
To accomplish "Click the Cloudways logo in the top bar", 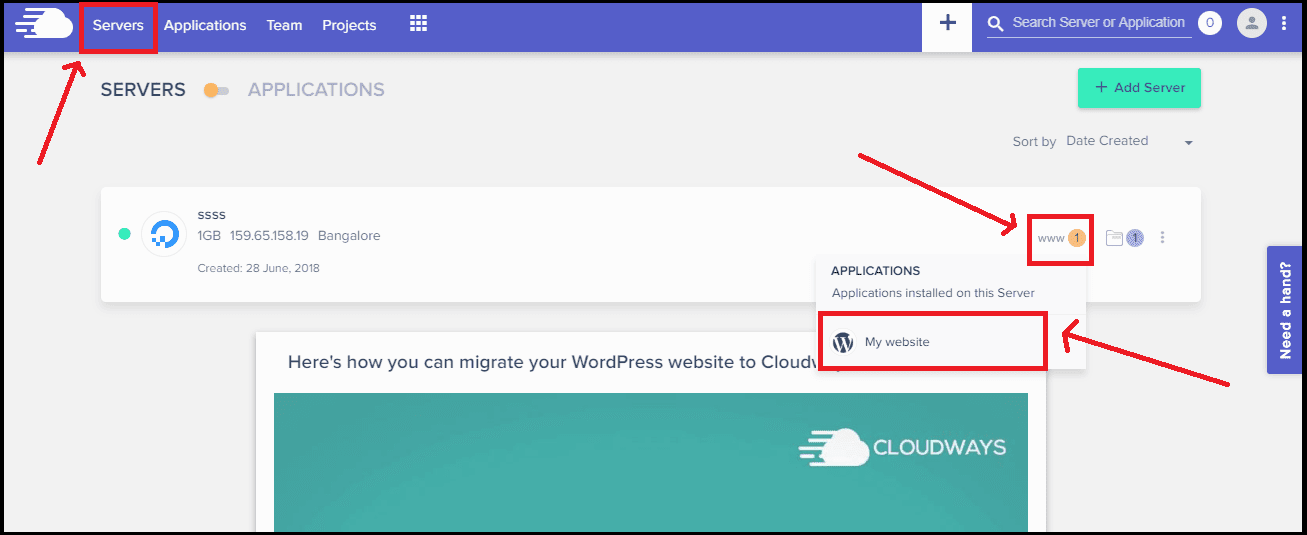I will coord(44,24).
